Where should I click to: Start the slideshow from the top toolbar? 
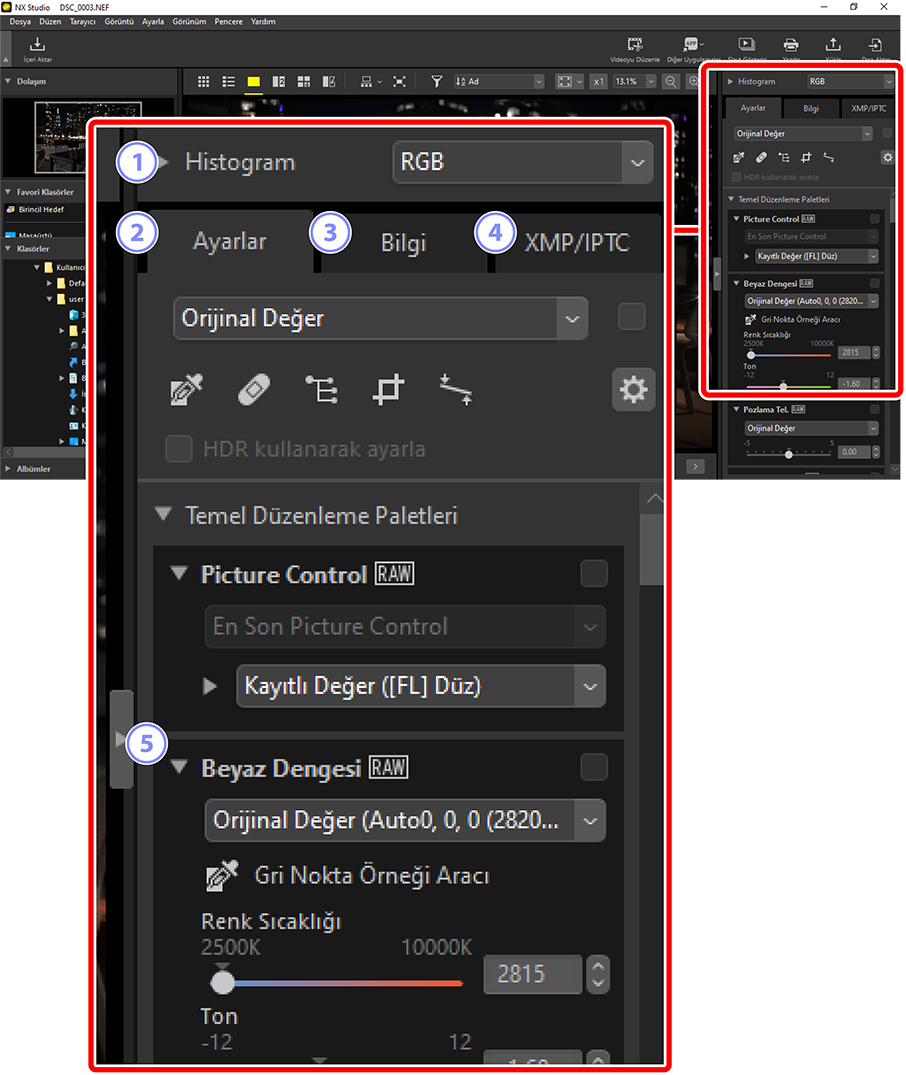click(746, 45)
